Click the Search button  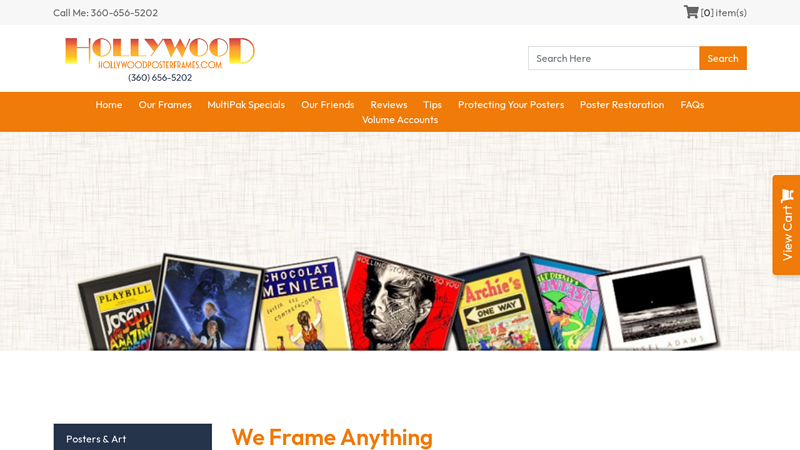tap(722, 58)
